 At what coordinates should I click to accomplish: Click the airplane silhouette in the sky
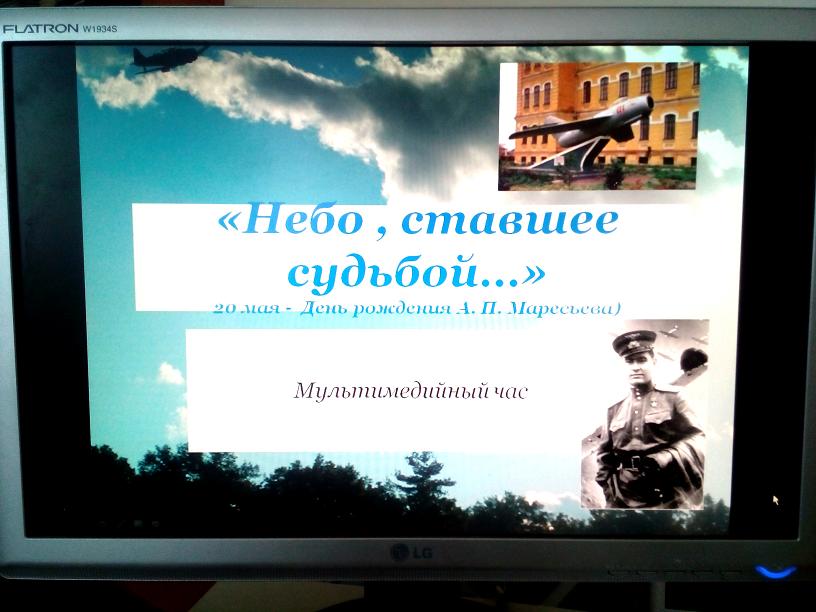pos(168,58)
